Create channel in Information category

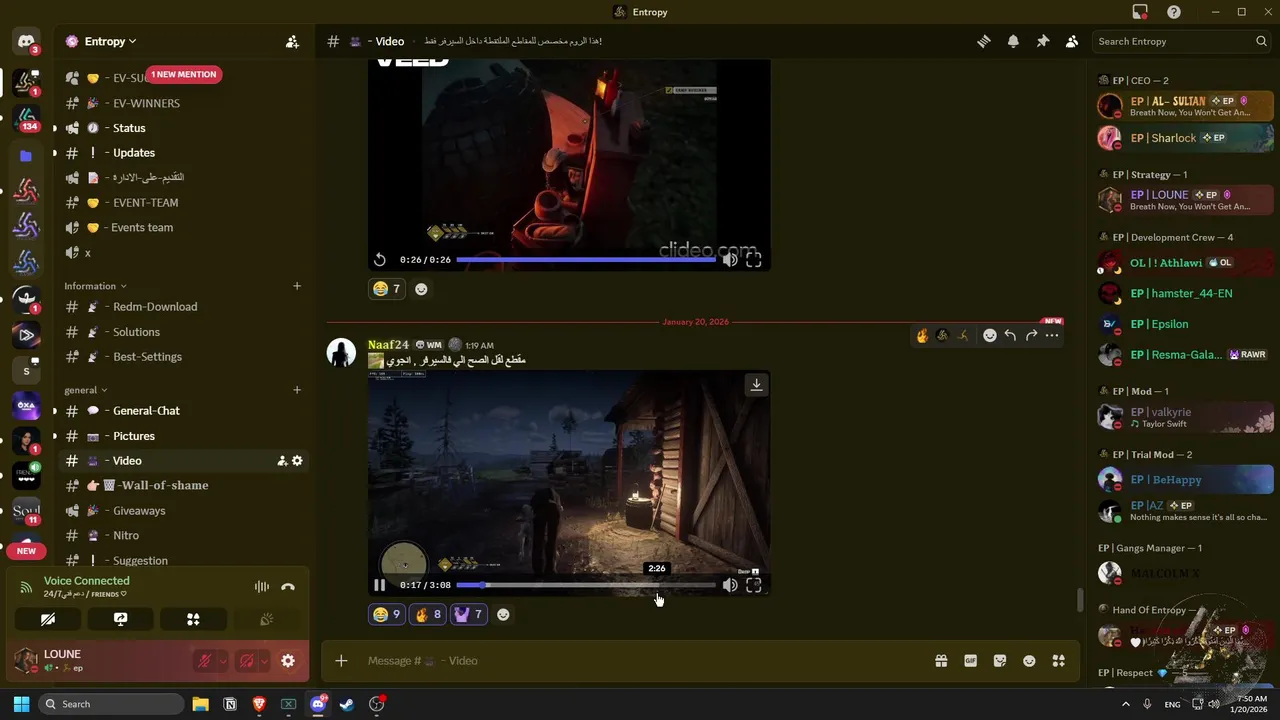(x=297, y=286)
